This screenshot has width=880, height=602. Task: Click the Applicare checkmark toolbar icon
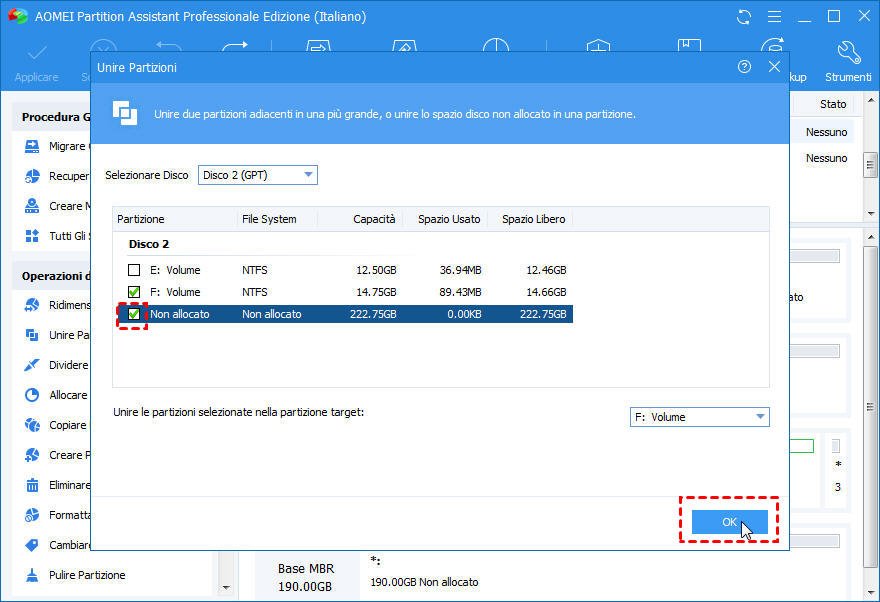click(37, 53)
